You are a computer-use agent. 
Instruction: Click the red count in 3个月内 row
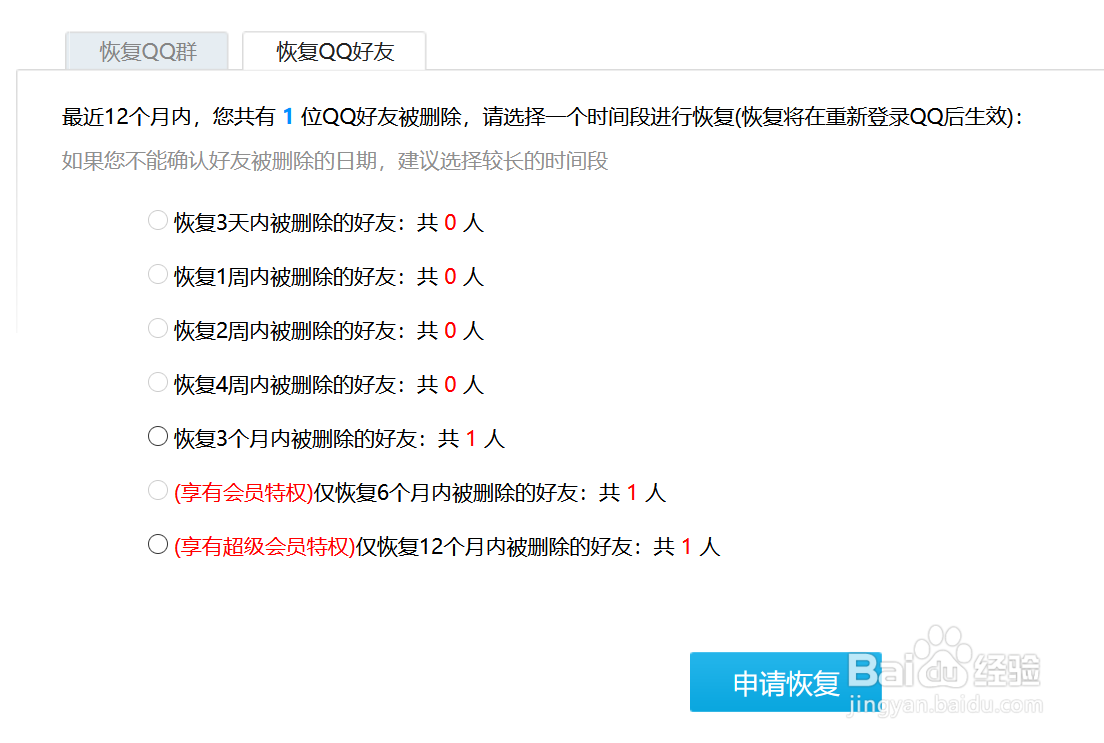click(x=471, y=439)
